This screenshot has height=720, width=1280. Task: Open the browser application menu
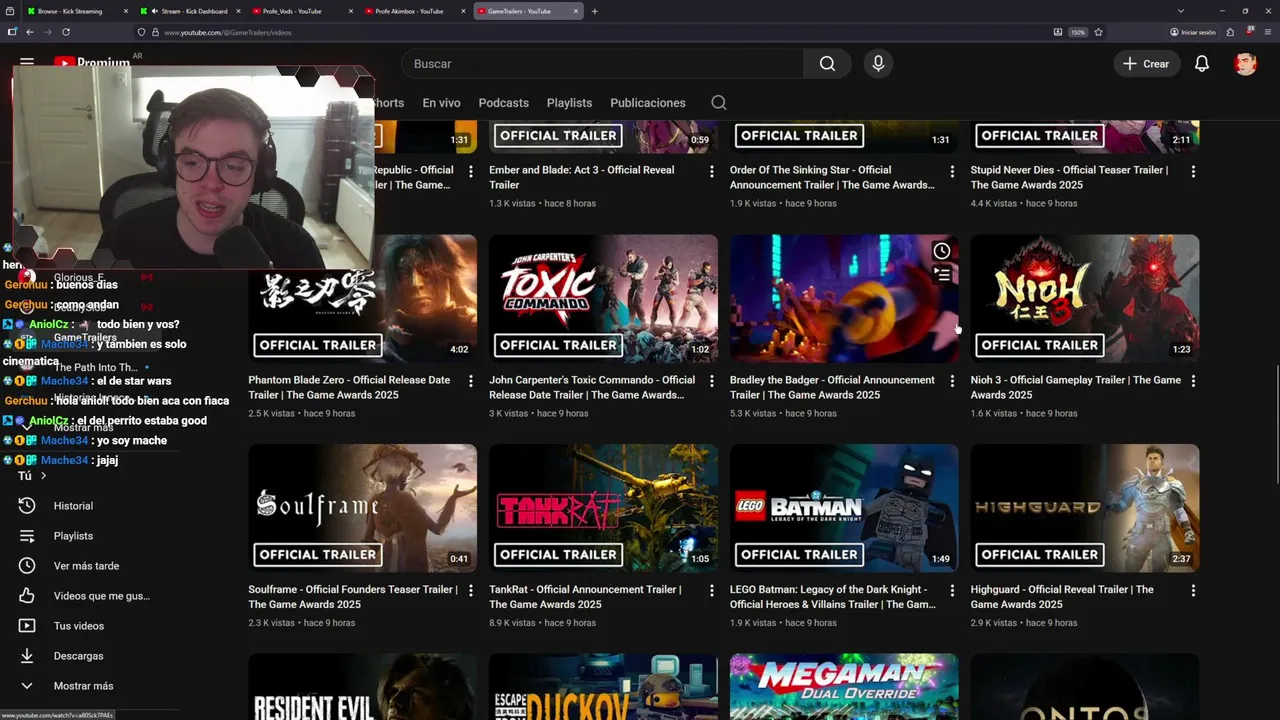click(1266, 32)
